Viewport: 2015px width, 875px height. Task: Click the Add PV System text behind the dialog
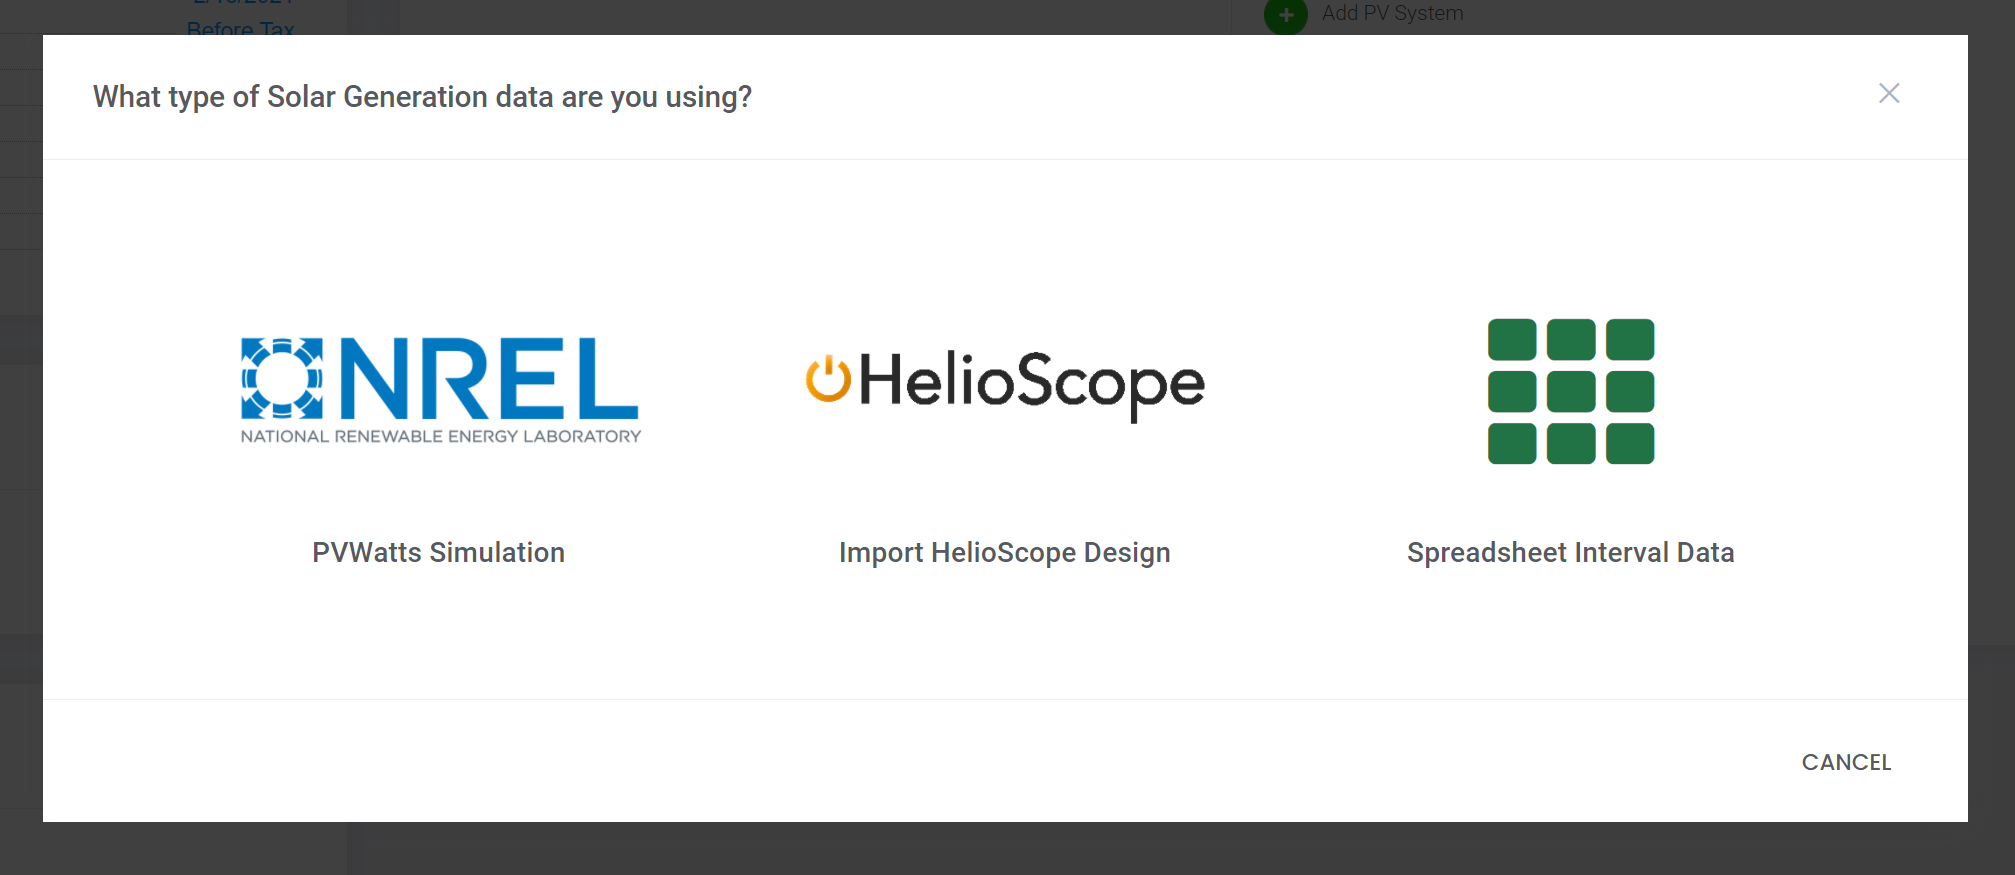[x=1392, y=13]
